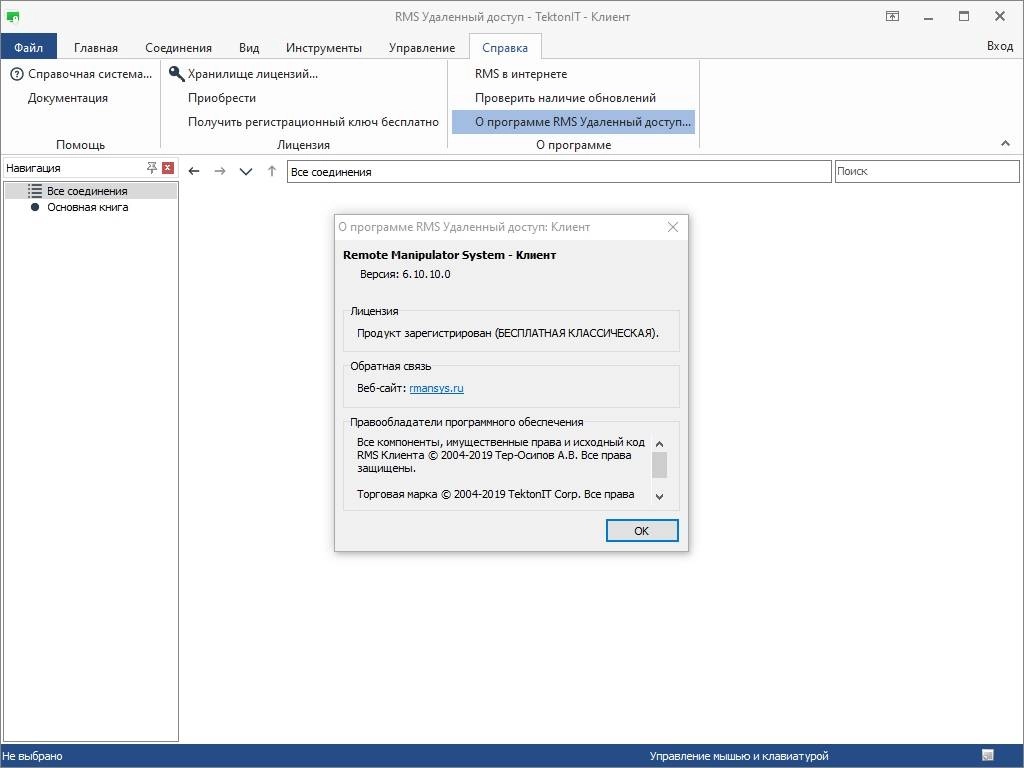The image size is (1024, 768).
Task: Pin the Навигация panel
Action: pyautogui.click(x=152, y=168)
